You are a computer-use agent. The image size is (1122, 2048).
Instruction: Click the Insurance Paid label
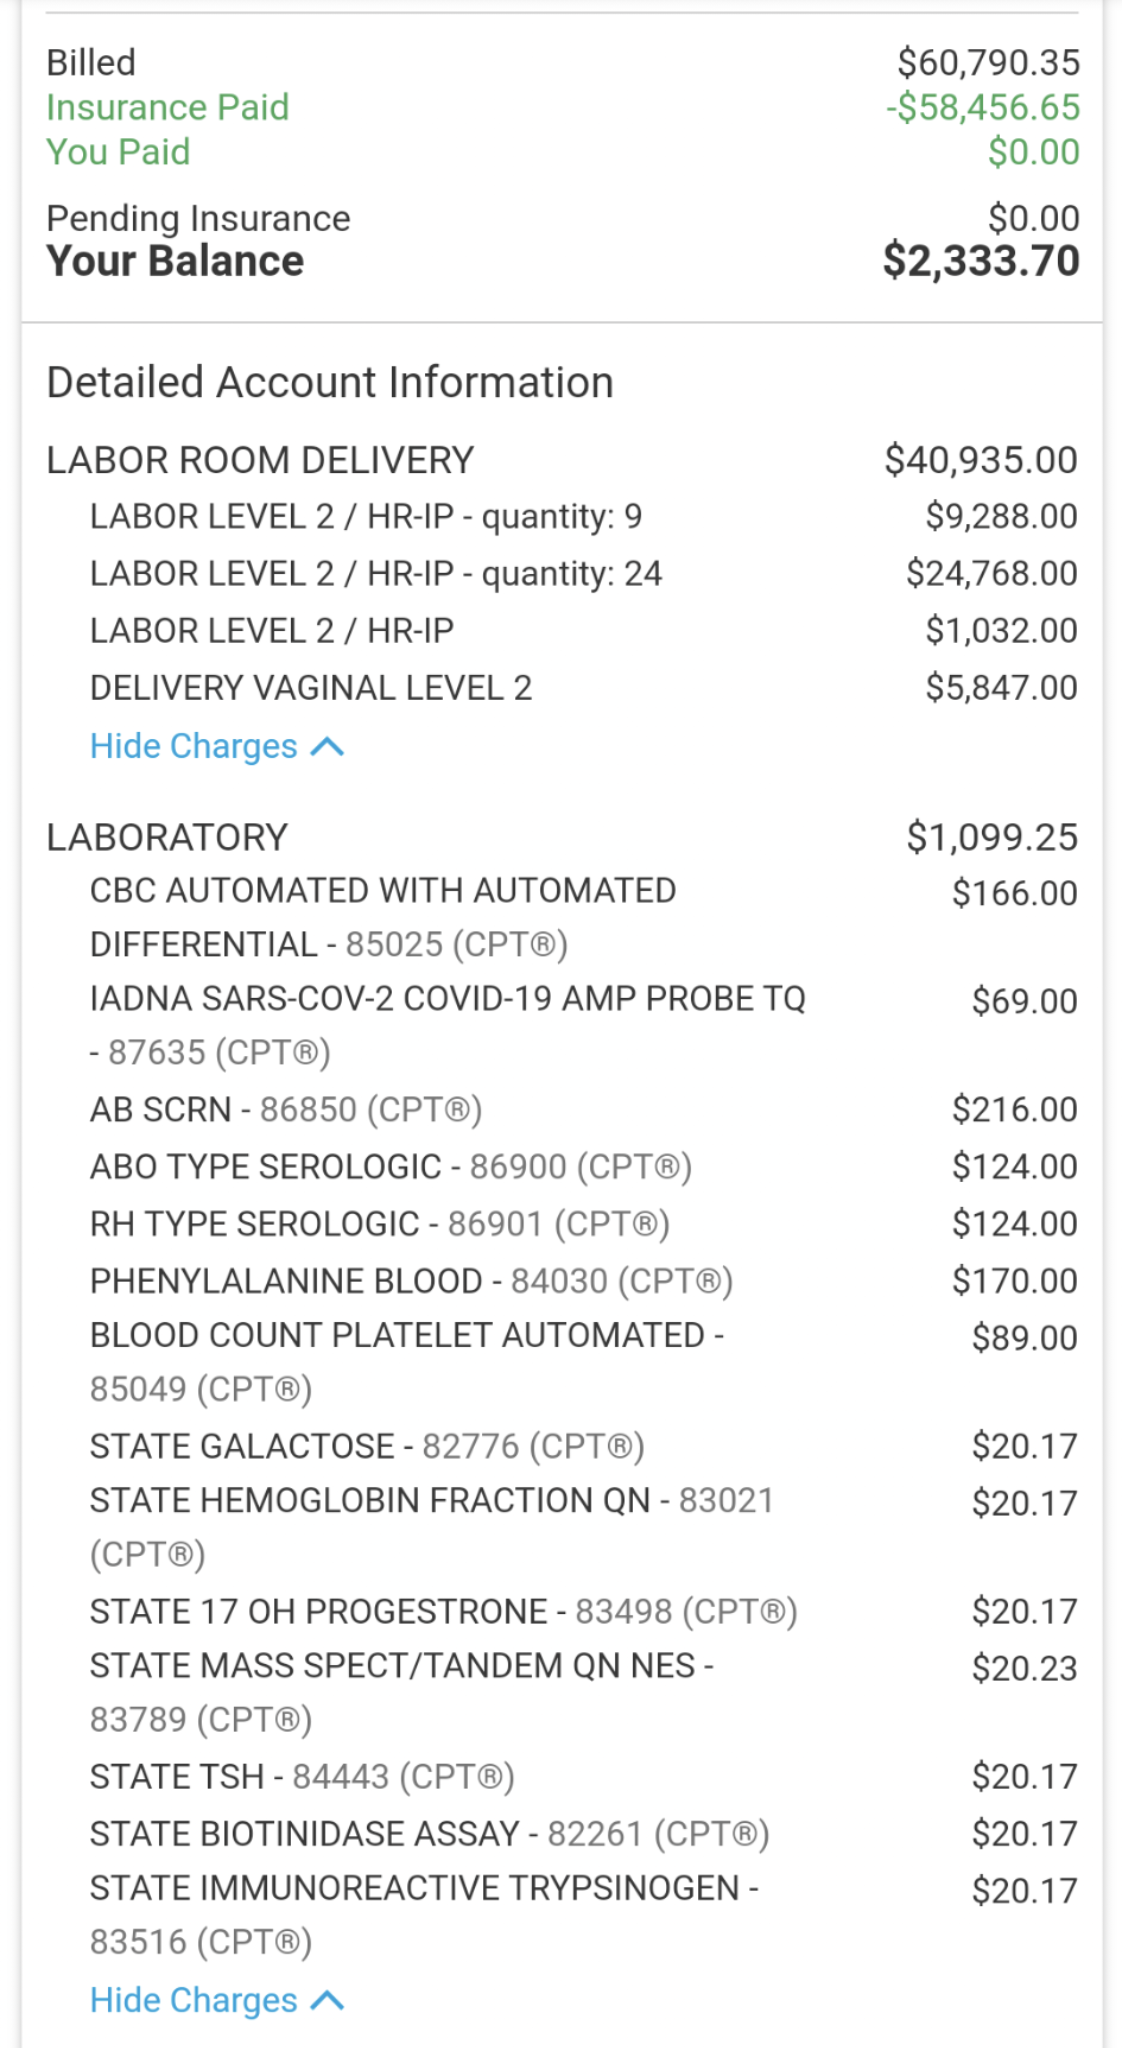pyautogui.click(x=168, y=107)
